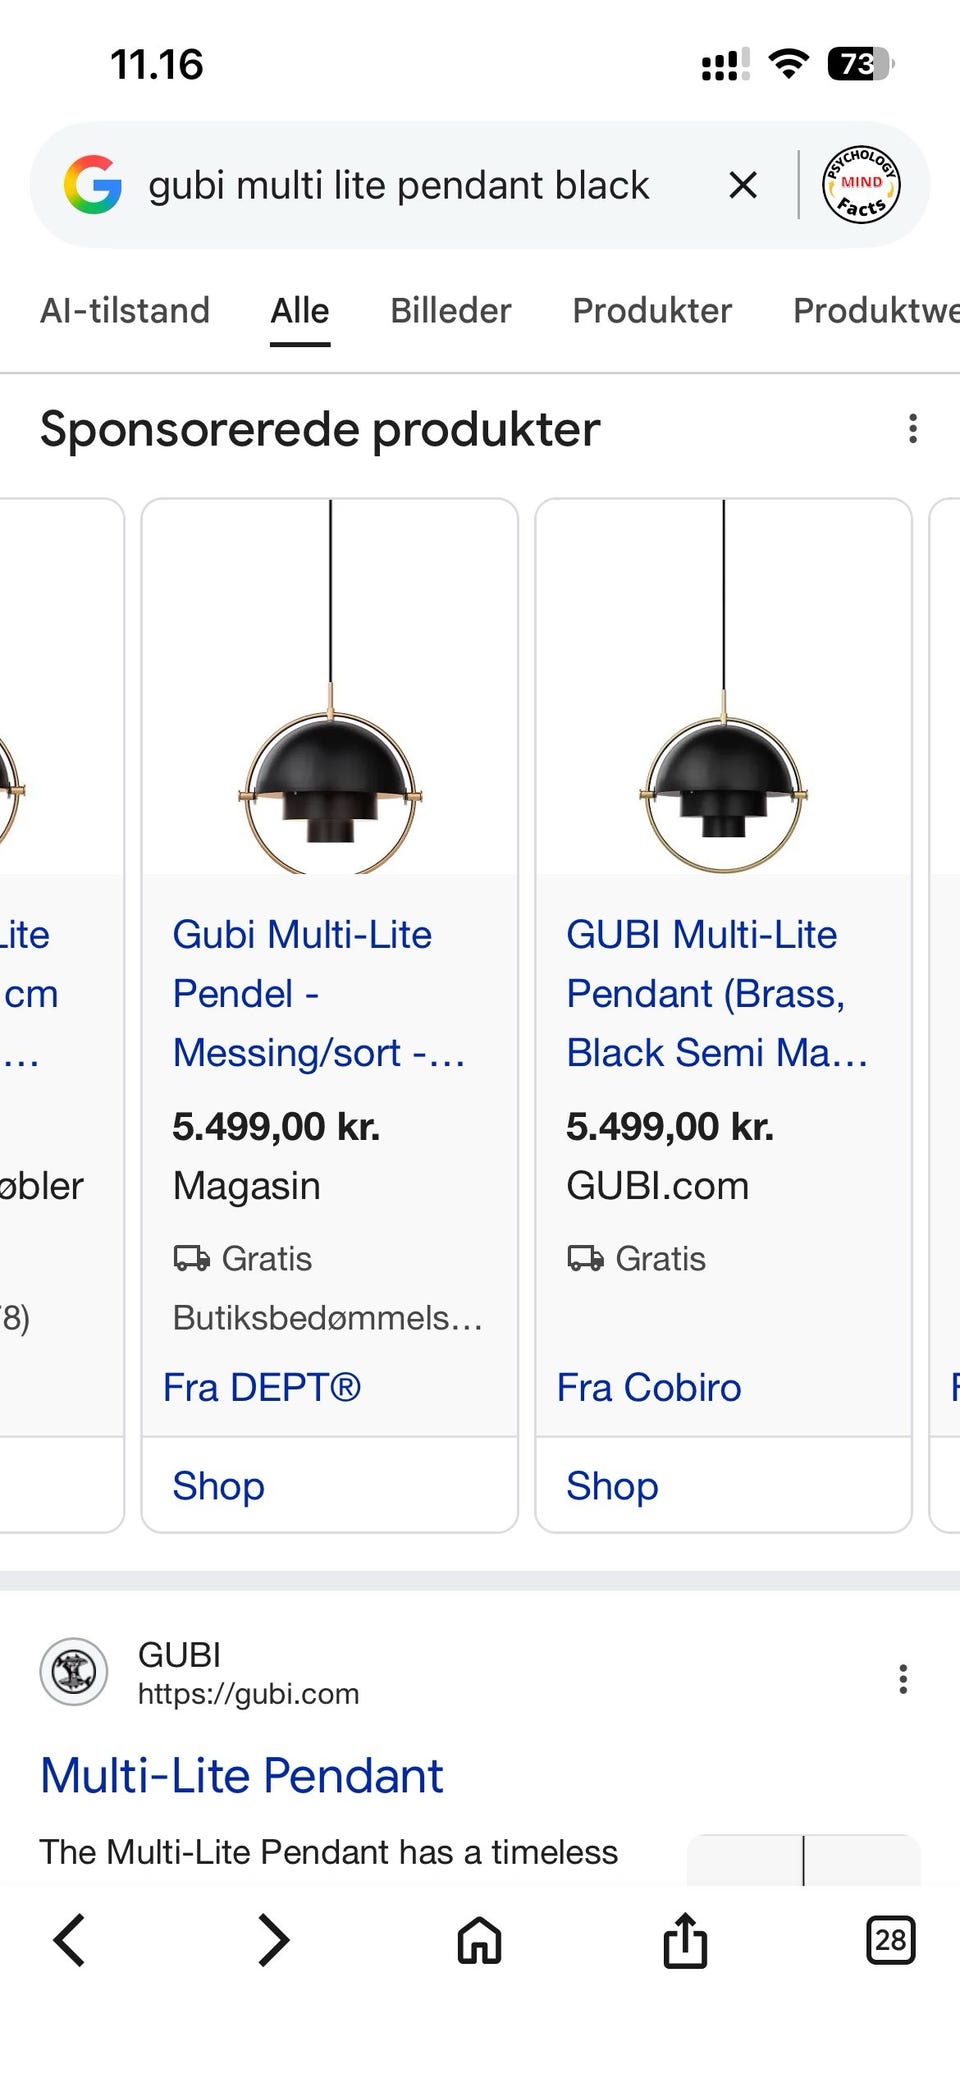Open the Produkter tab

coord(651,310)
